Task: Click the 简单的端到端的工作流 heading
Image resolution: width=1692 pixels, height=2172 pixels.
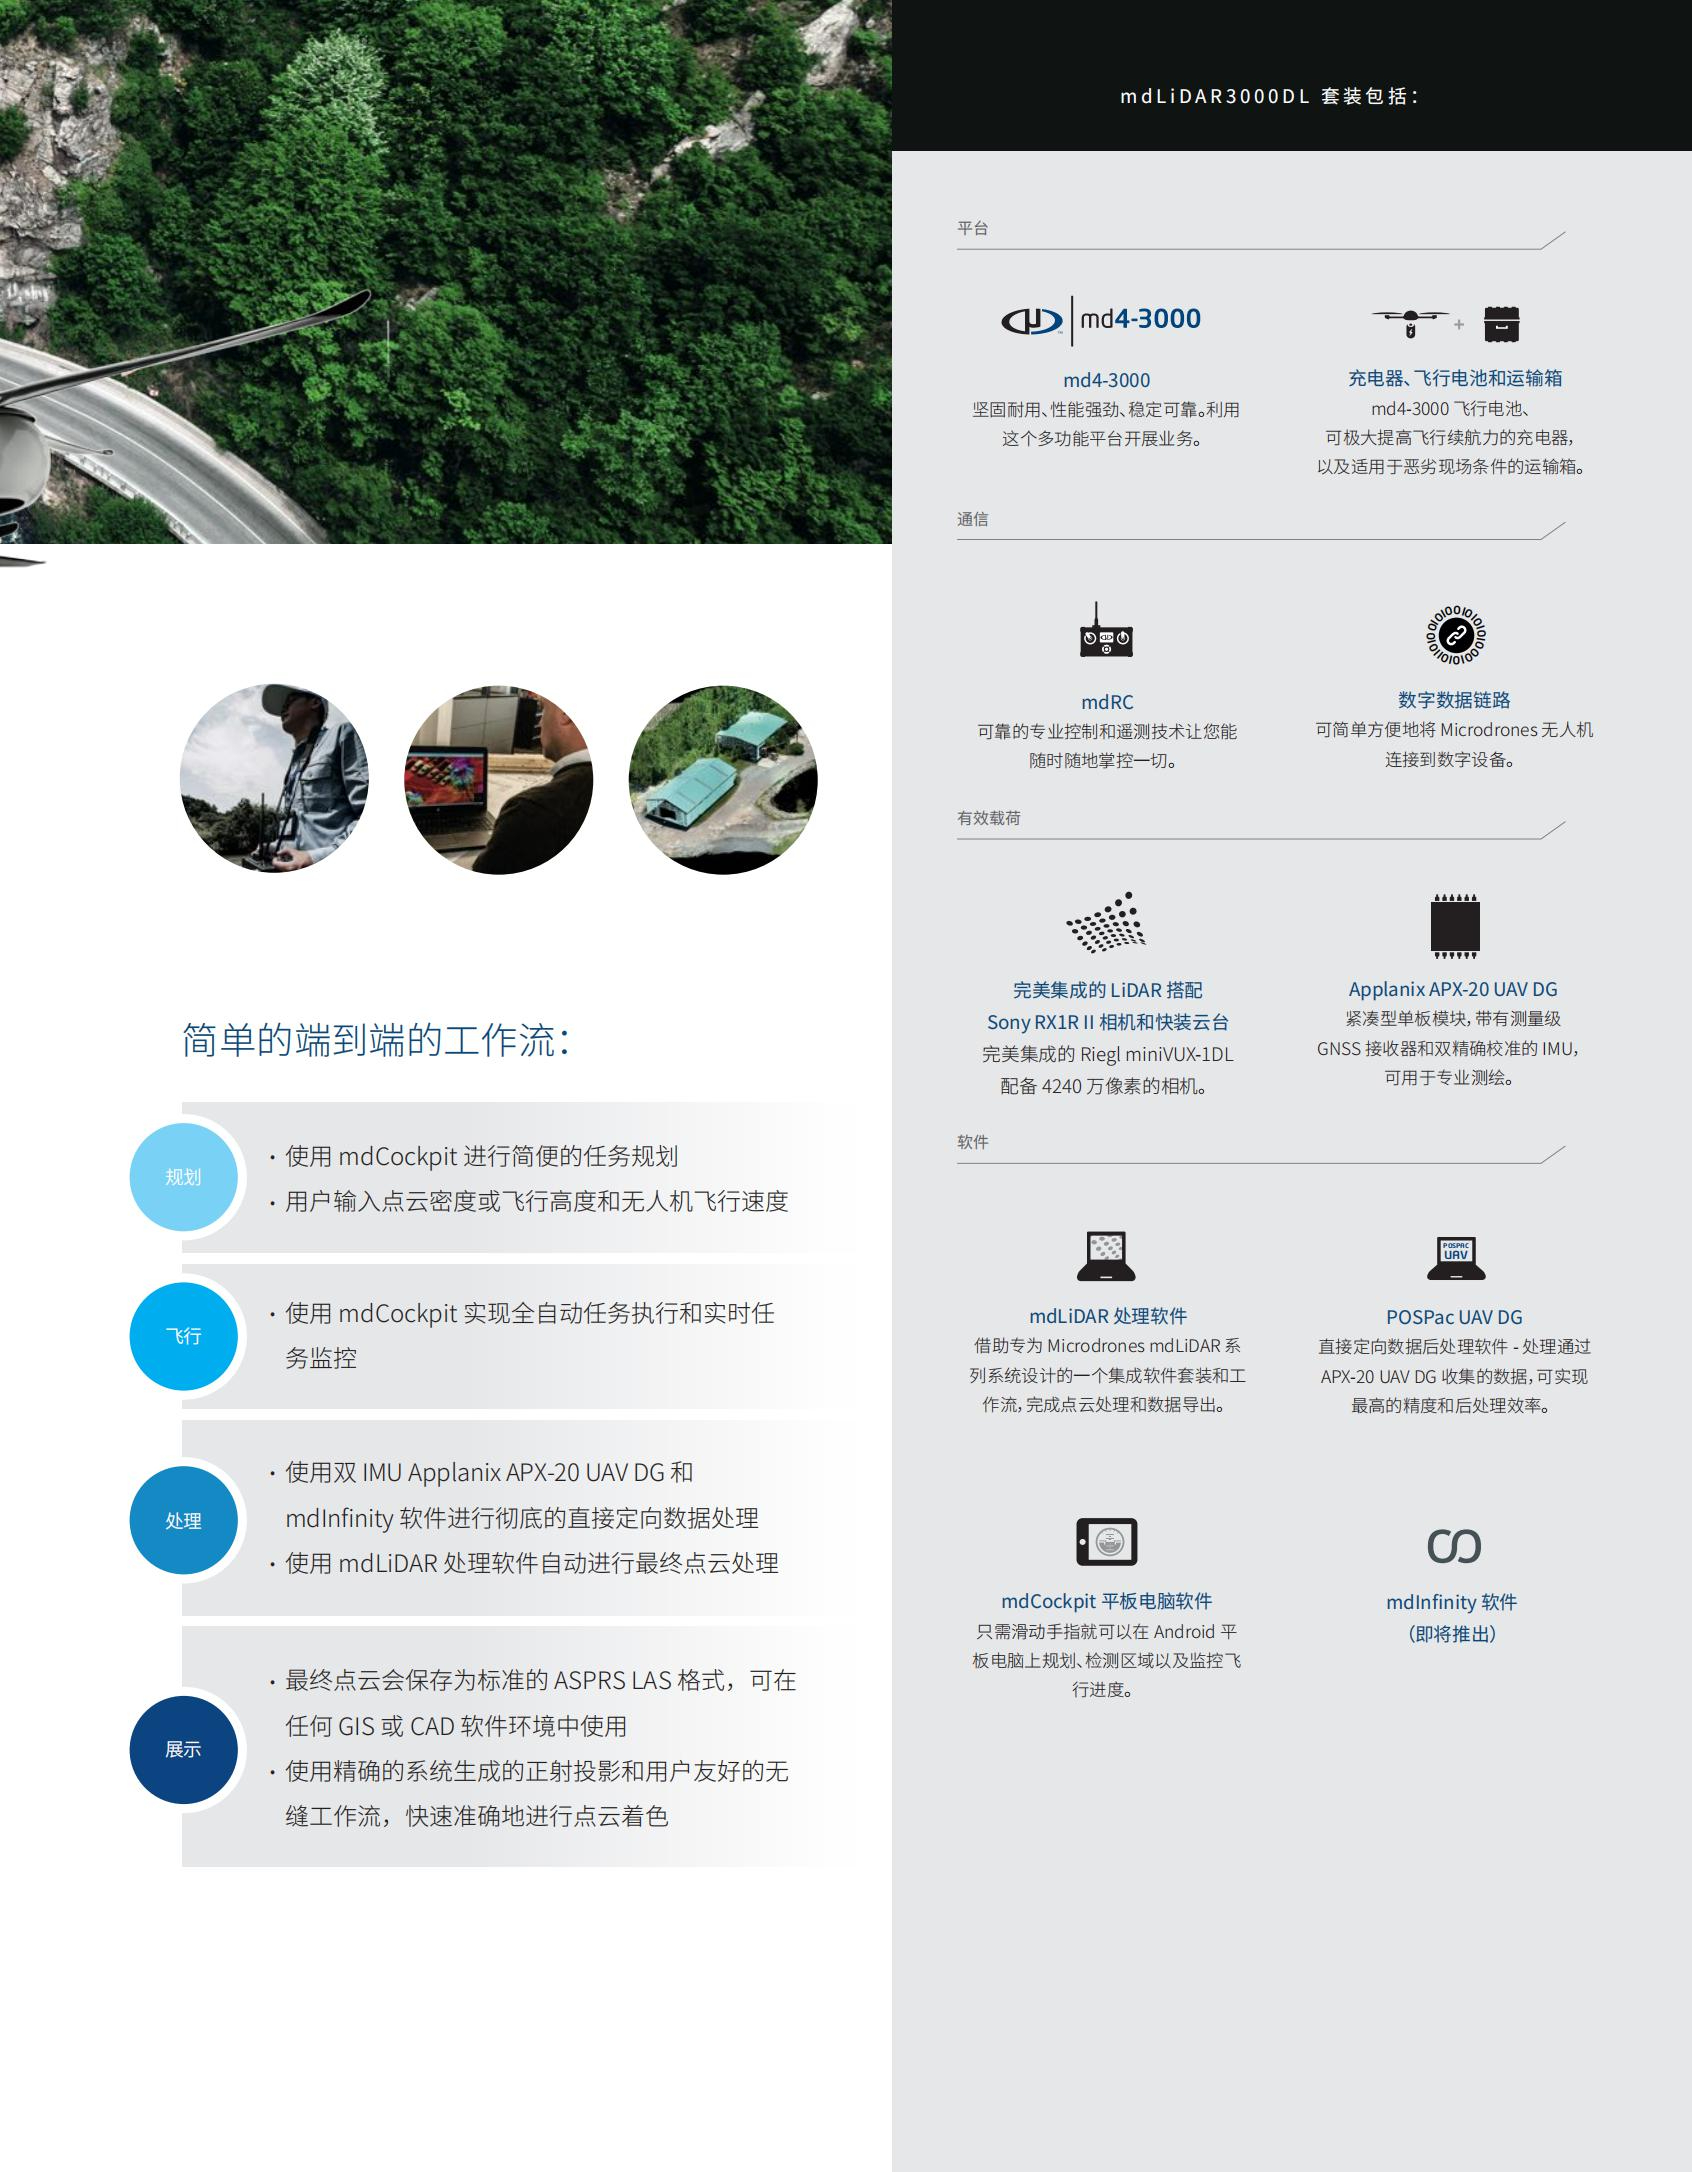Action: (x=376, y=1040)
